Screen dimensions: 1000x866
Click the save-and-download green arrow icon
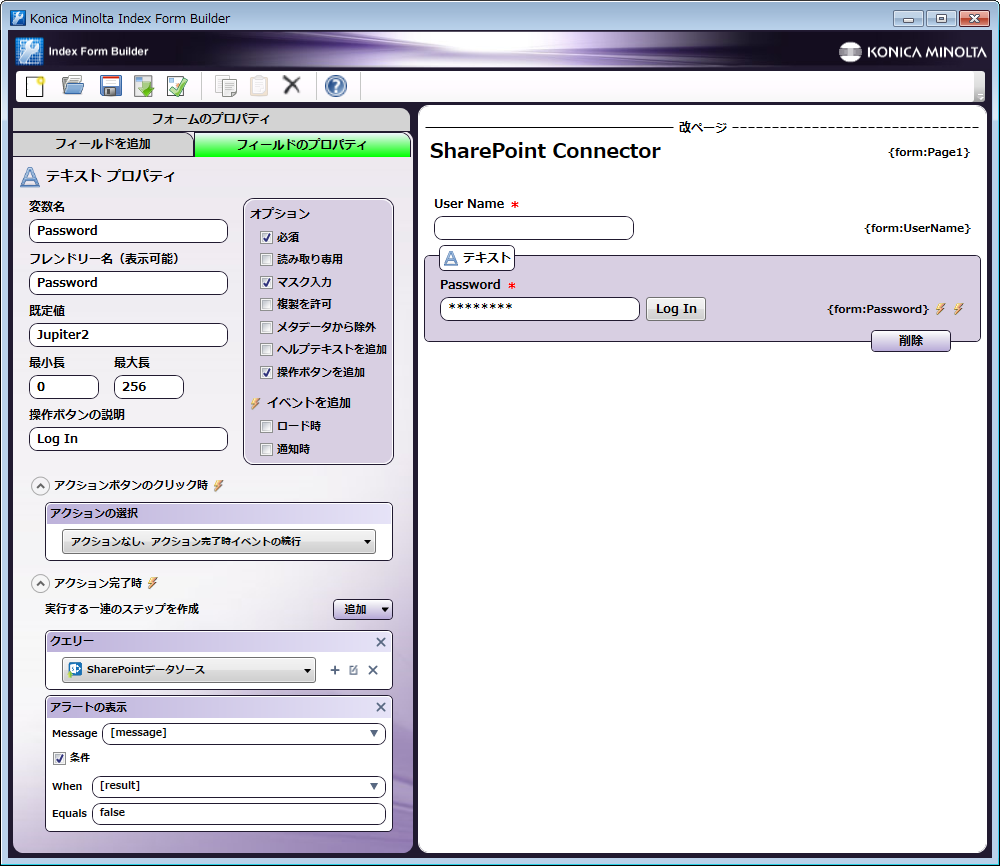[144, 85]
